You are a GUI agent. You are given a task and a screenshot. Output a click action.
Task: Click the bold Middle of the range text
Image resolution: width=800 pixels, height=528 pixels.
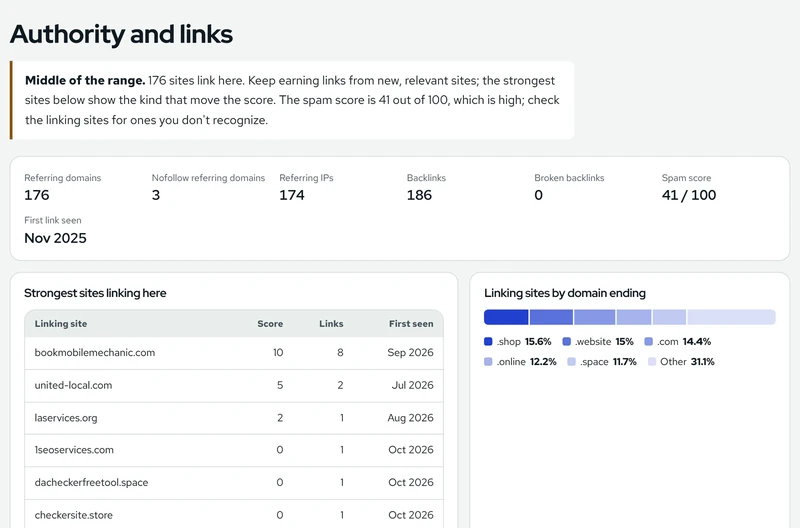coord(85,81)
